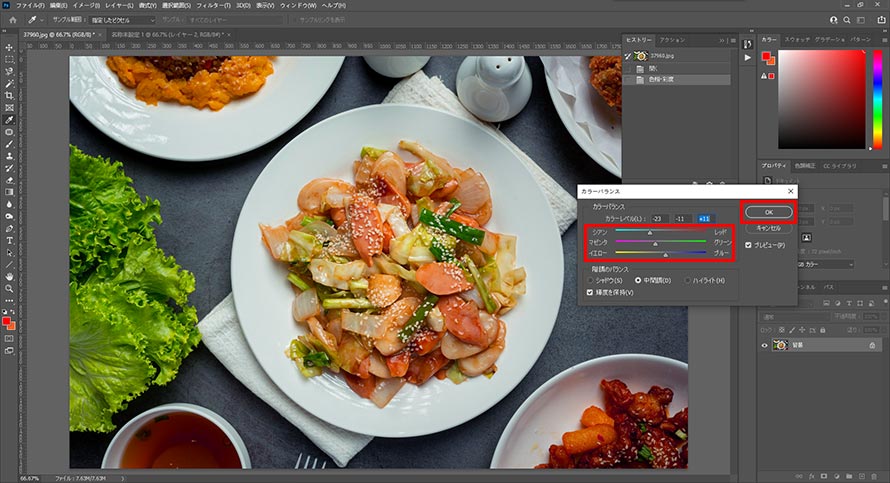Click the layer lock icon on 背景 layer
890x483 pixels.
coord(872,345)
